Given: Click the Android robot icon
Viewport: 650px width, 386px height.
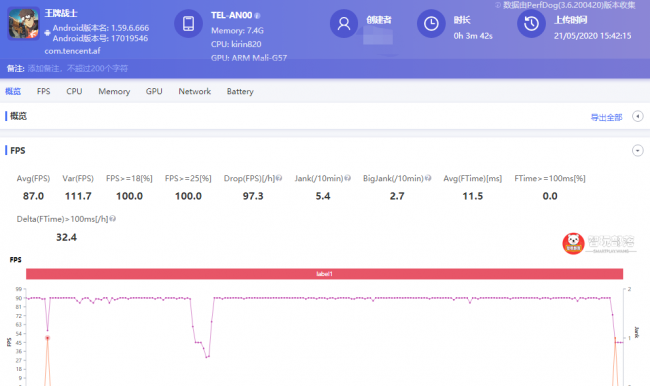Looking at the screenshot, I should tap(47, 32).
